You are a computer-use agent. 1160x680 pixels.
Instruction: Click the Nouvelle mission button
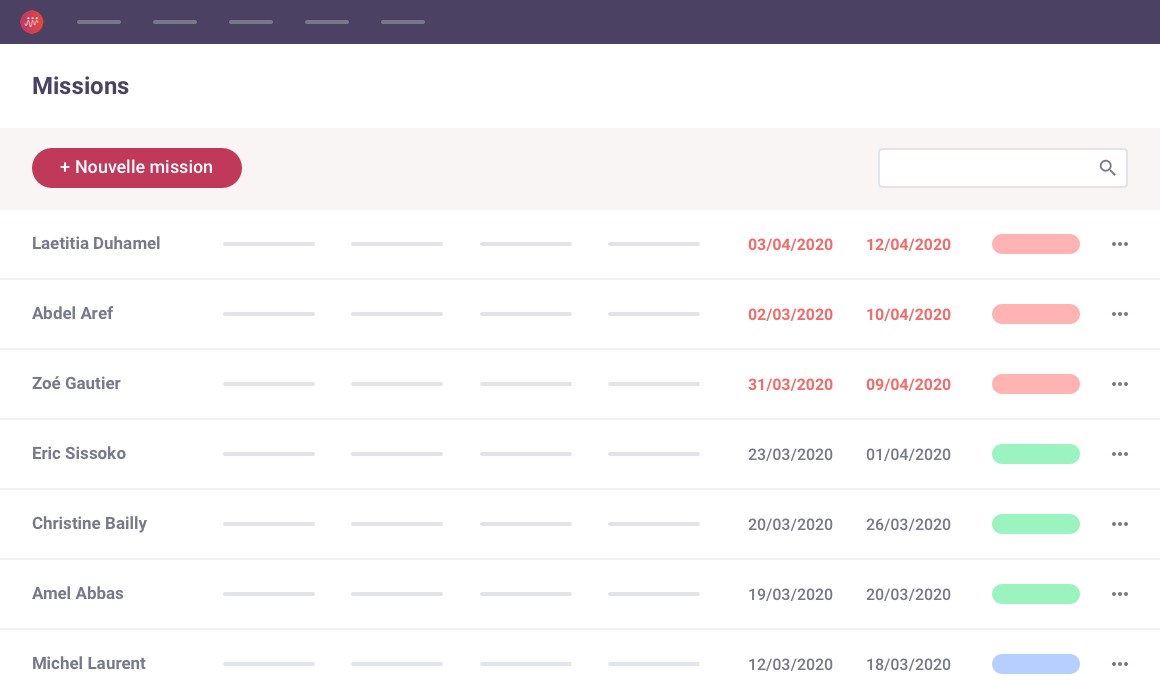tap(137, 168)
